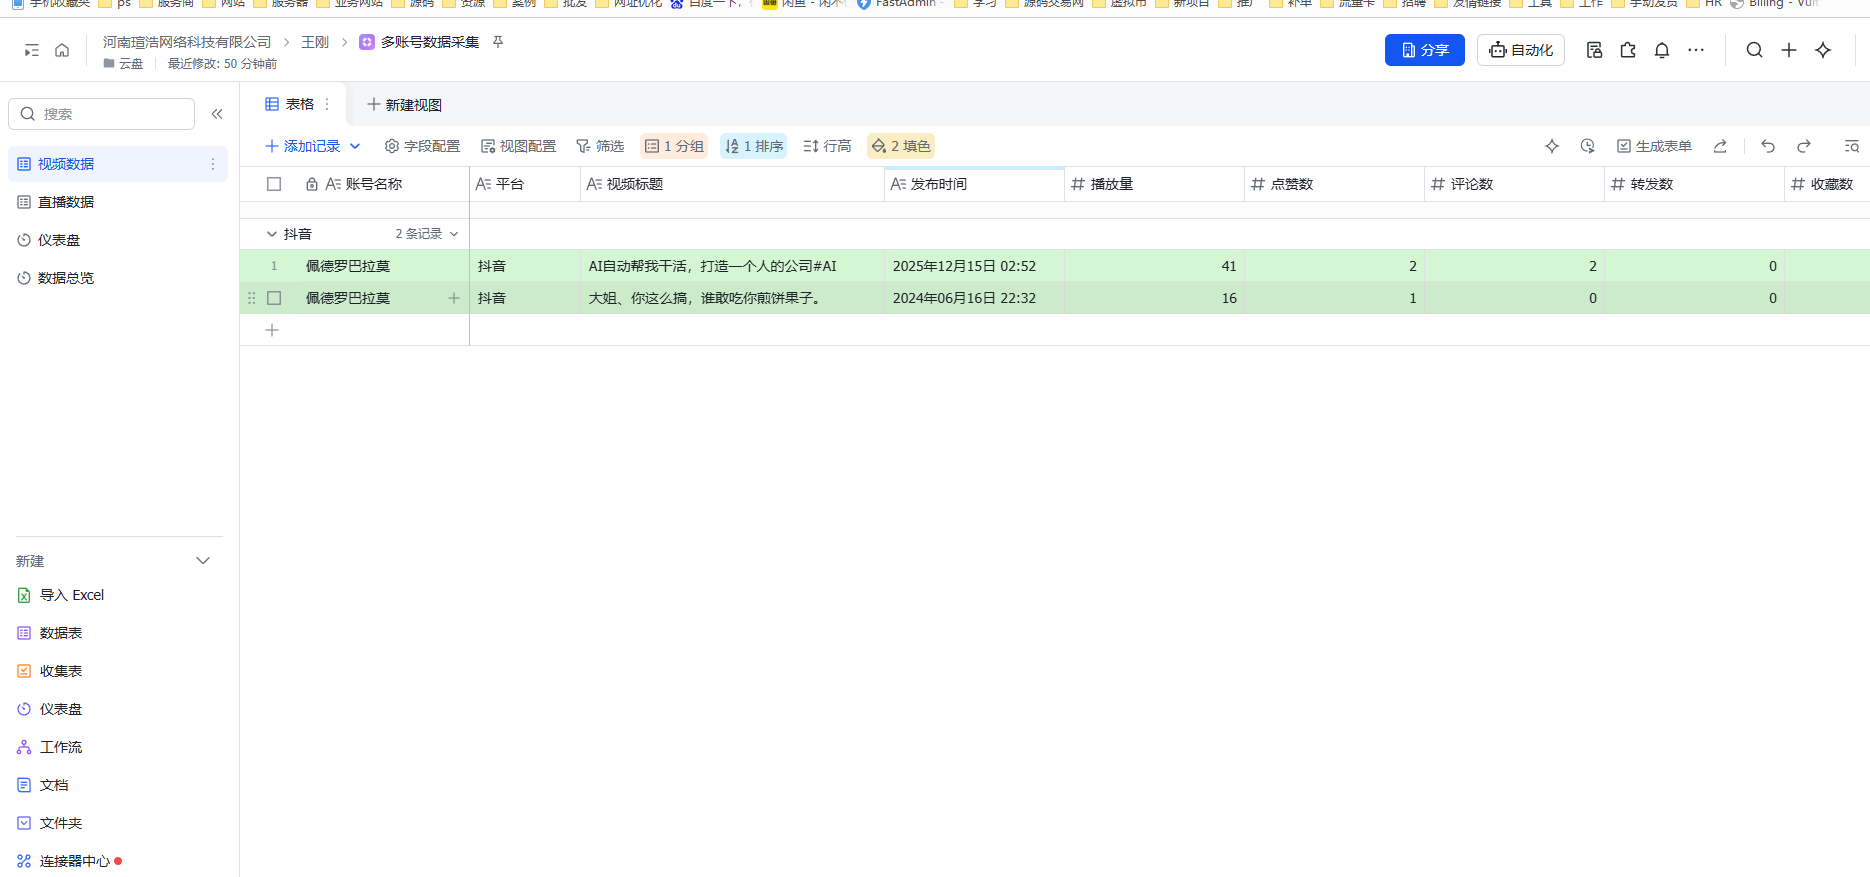Open the permissions document icon
Screen dimensions: 1870x877
pyautogui.click(x=1594, y=50)
